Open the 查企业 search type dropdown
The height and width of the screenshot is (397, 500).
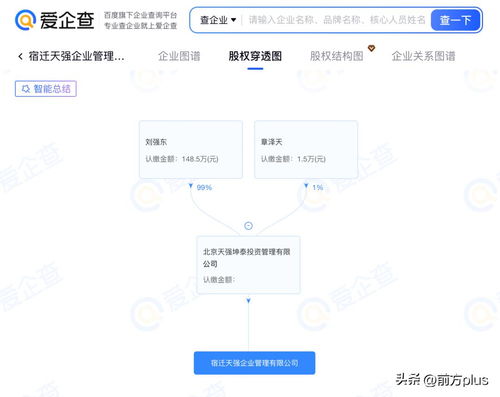tap(218, 20)
